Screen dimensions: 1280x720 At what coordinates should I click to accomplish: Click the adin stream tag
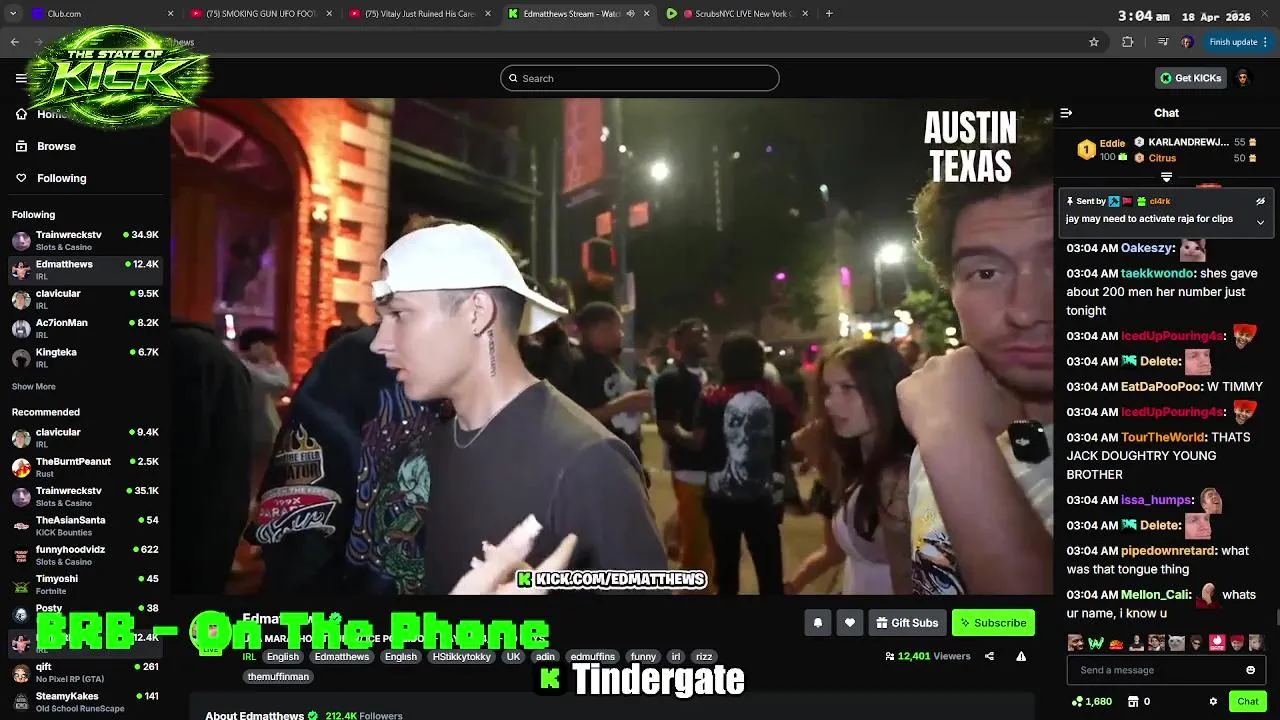(x=545, y=657)
